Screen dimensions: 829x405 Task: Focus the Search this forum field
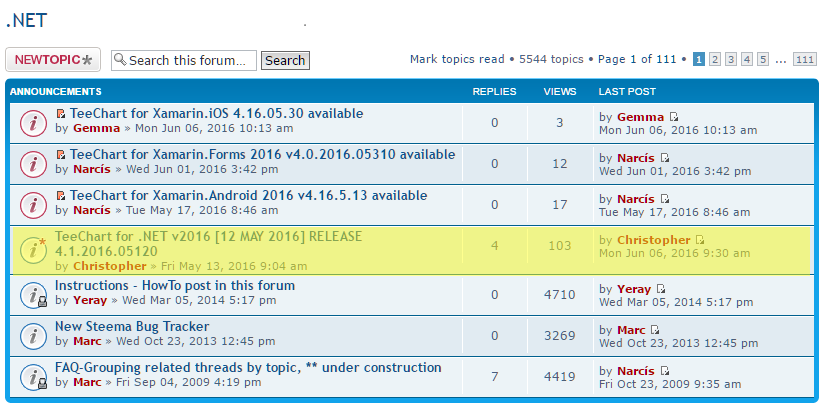[x=183, y=60]
